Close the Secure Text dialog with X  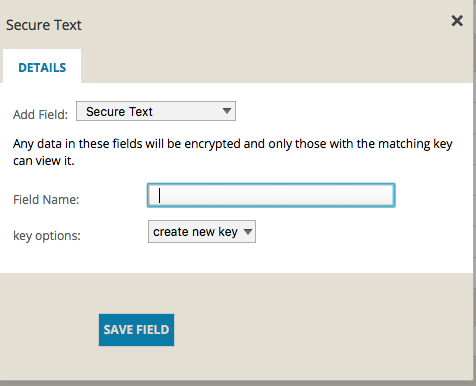click(x=457, y=21)
